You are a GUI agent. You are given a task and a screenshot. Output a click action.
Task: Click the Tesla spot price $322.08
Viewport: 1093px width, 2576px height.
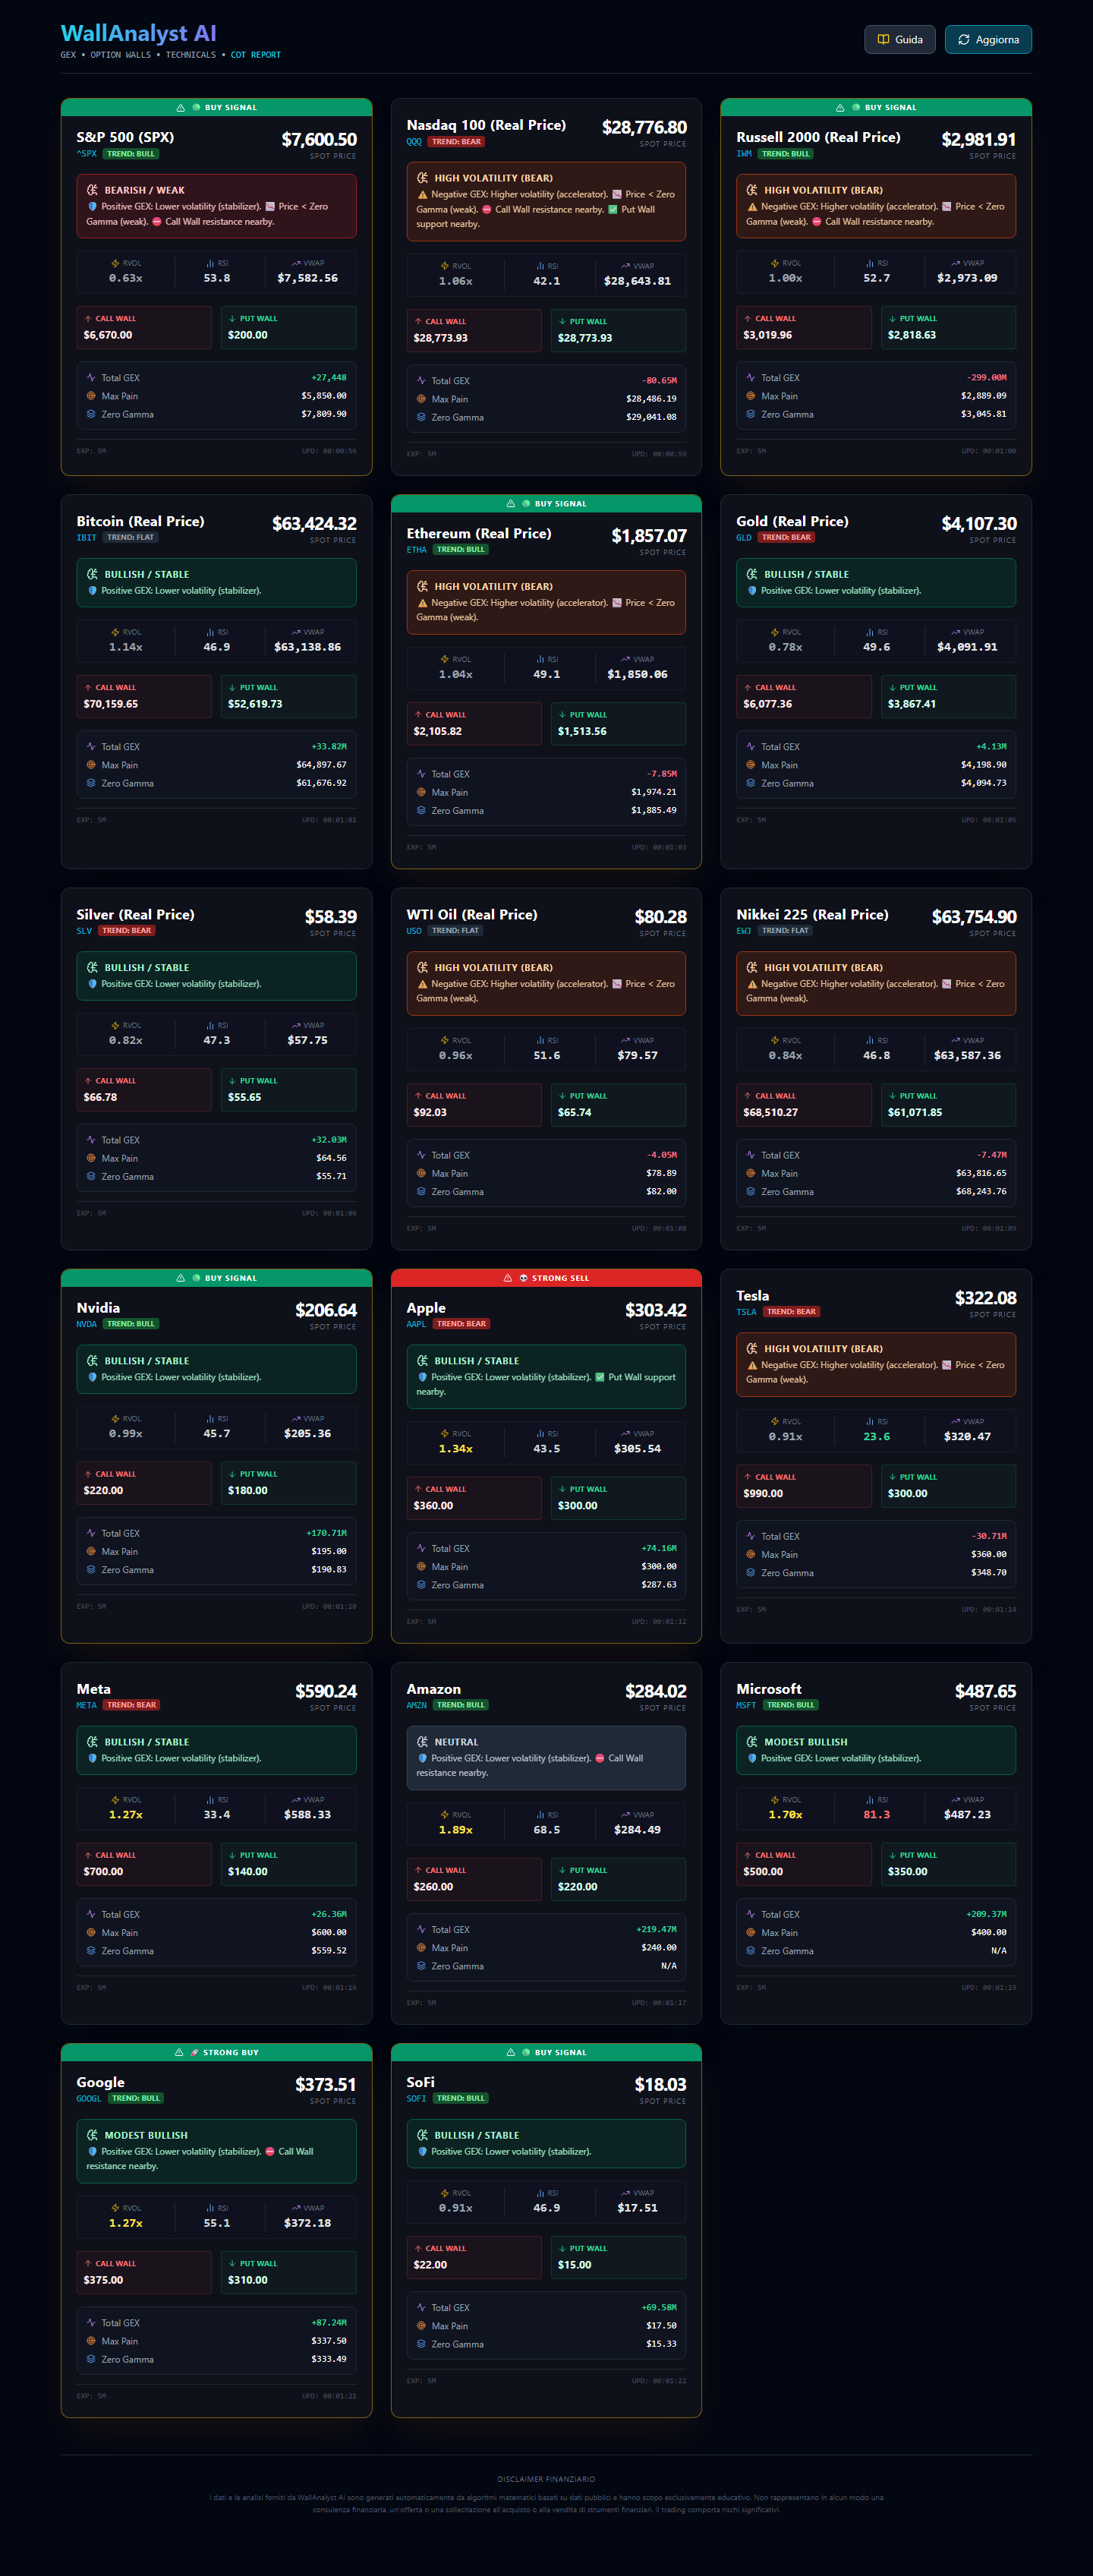tap(985, 1298)
